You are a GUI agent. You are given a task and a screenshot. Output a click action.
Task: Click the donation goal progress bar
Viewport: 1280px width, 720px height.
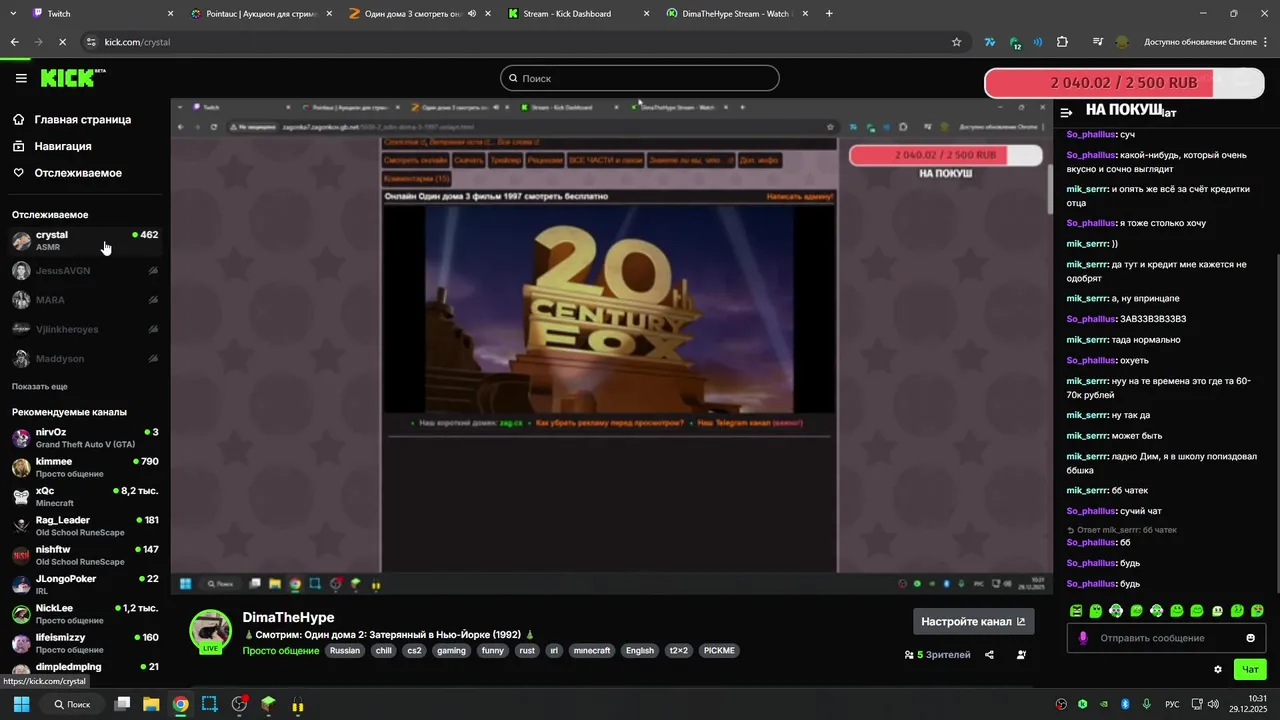[1126, 84]
